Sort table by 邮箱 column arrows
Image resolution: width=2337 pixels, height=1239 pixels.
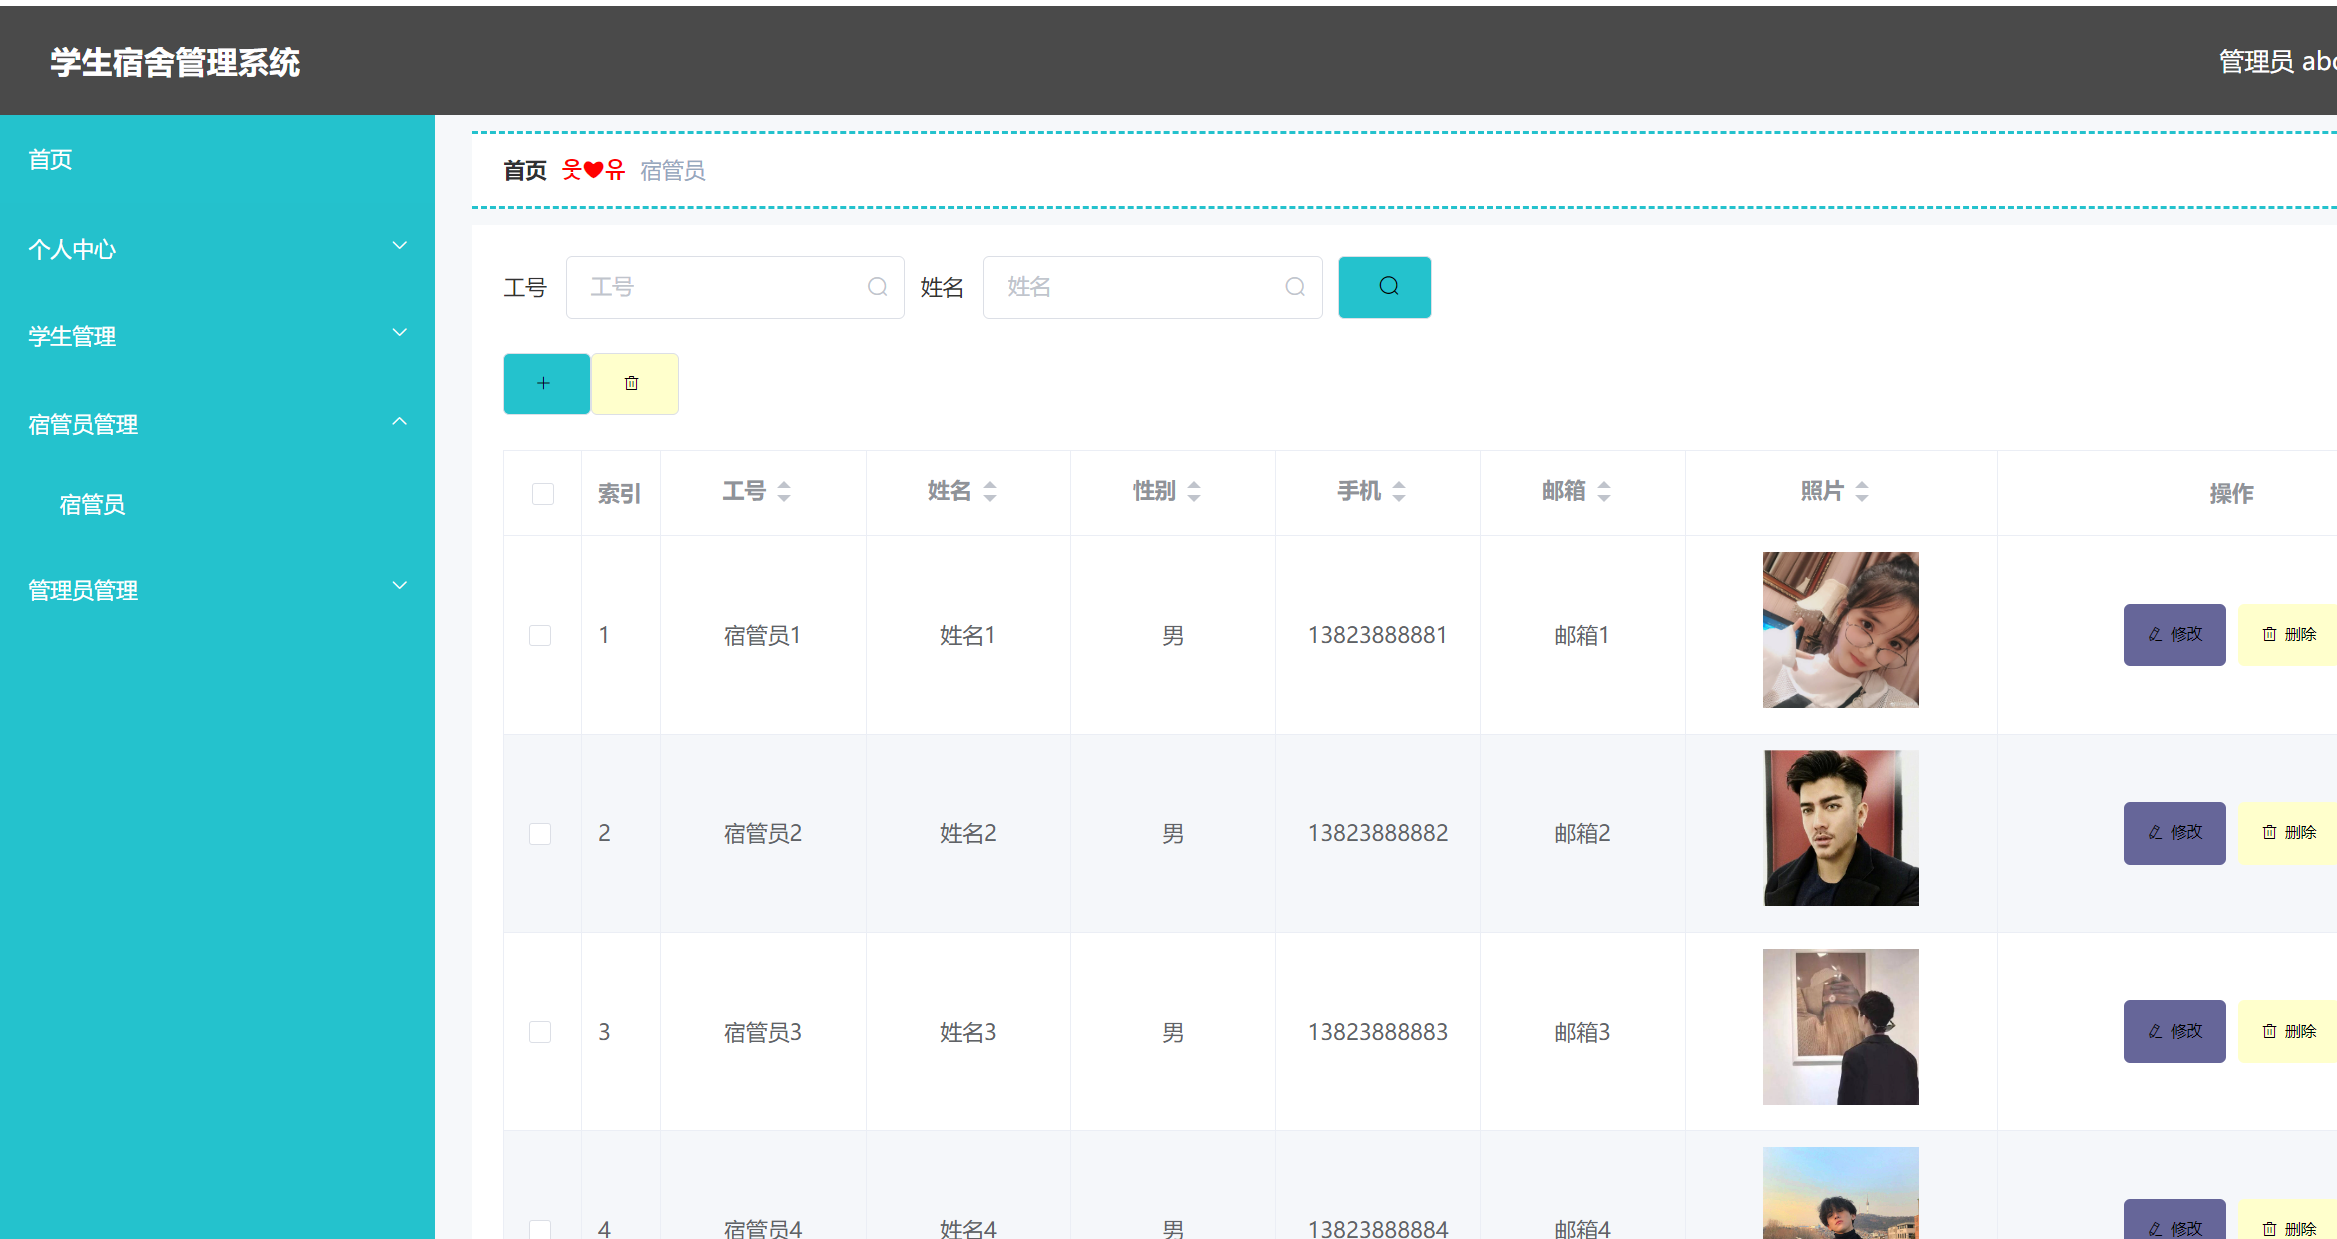[1604, 491]
